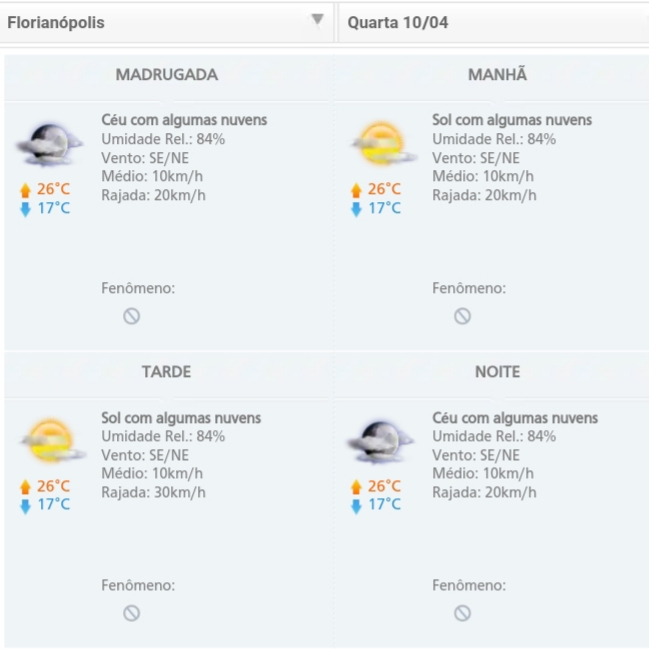Screen dimensions: 649x649
Task: Click the Madrugada no-phenomenon icon
Action: click(131, 316)
